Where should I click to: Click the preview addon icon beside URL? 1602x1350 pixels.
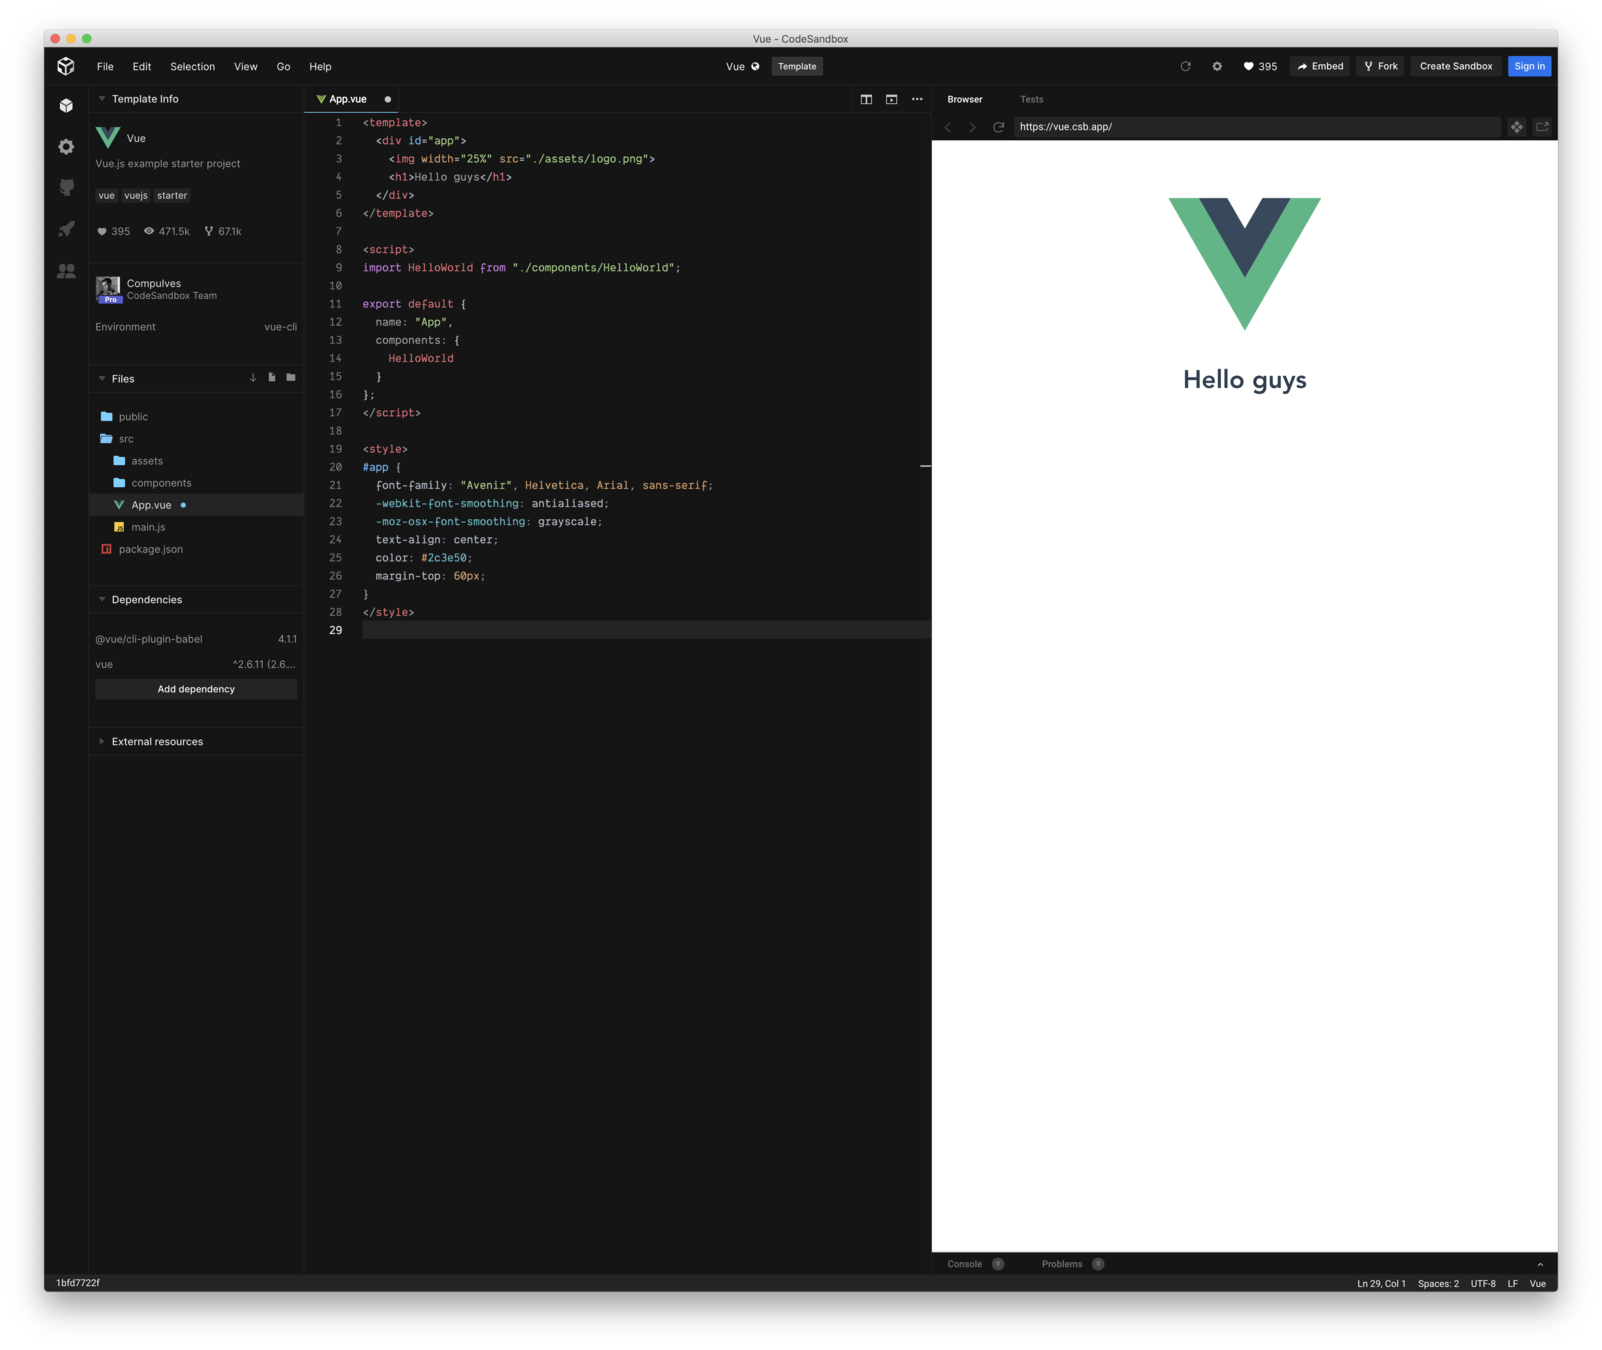[1517, 127]
